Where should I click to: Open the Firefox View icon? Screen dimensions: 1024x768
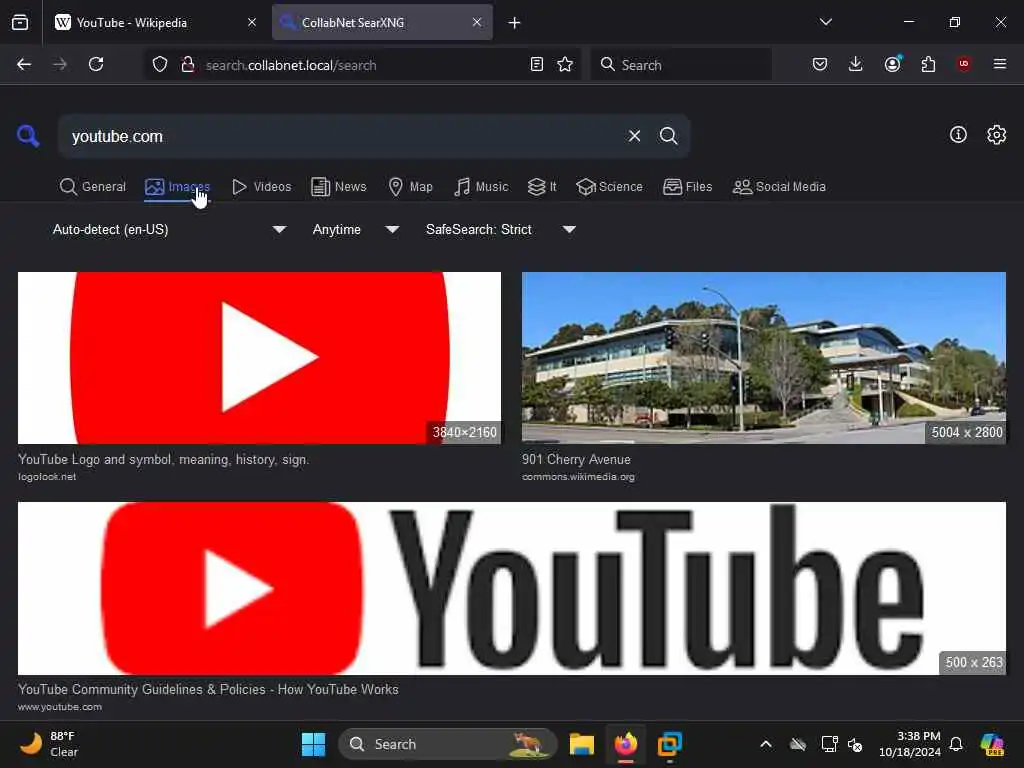(20, 22)
